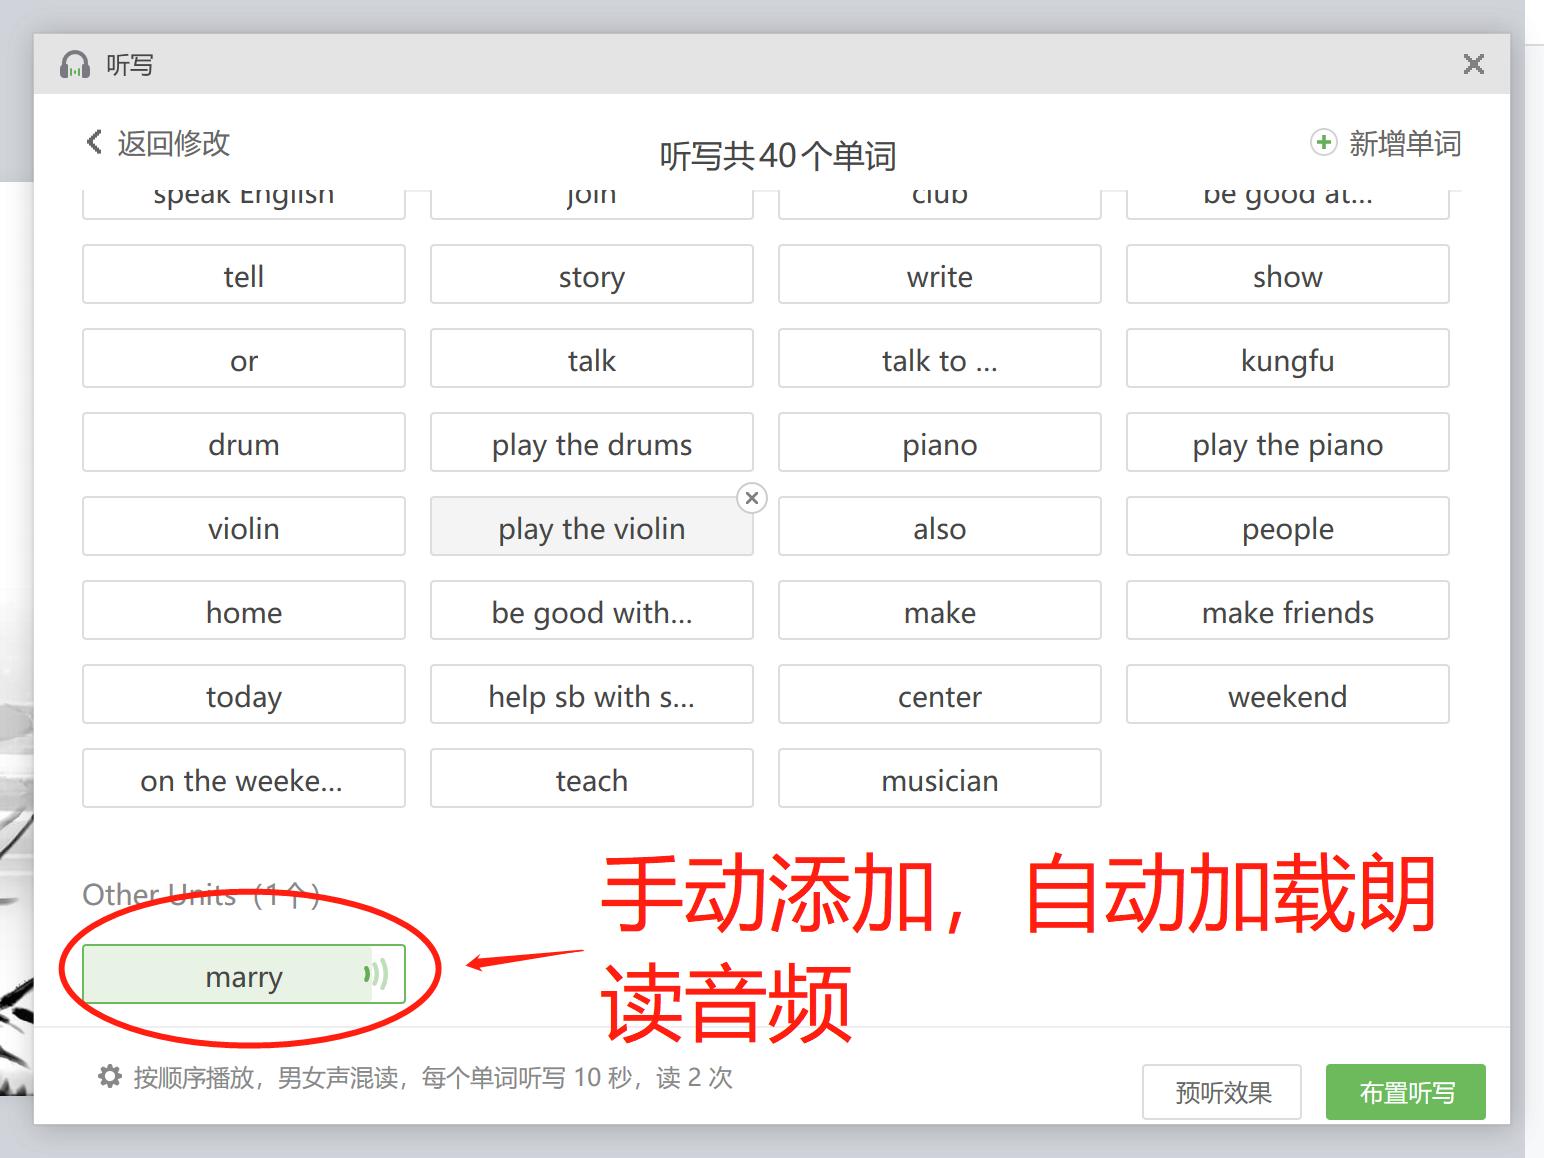1544x1158 pixels.
Task: Select the 'write' word card
Action: (940, 274)
